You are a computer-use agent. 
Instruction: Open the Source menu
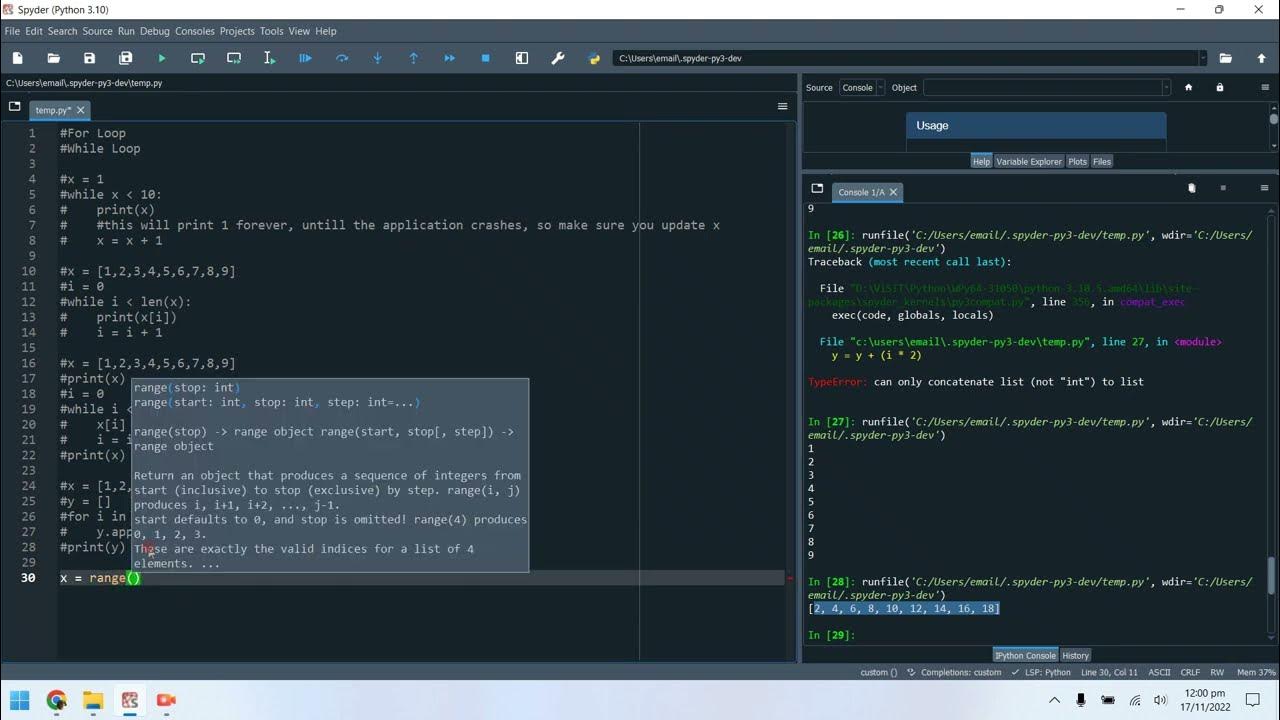[x=97, y=31]
